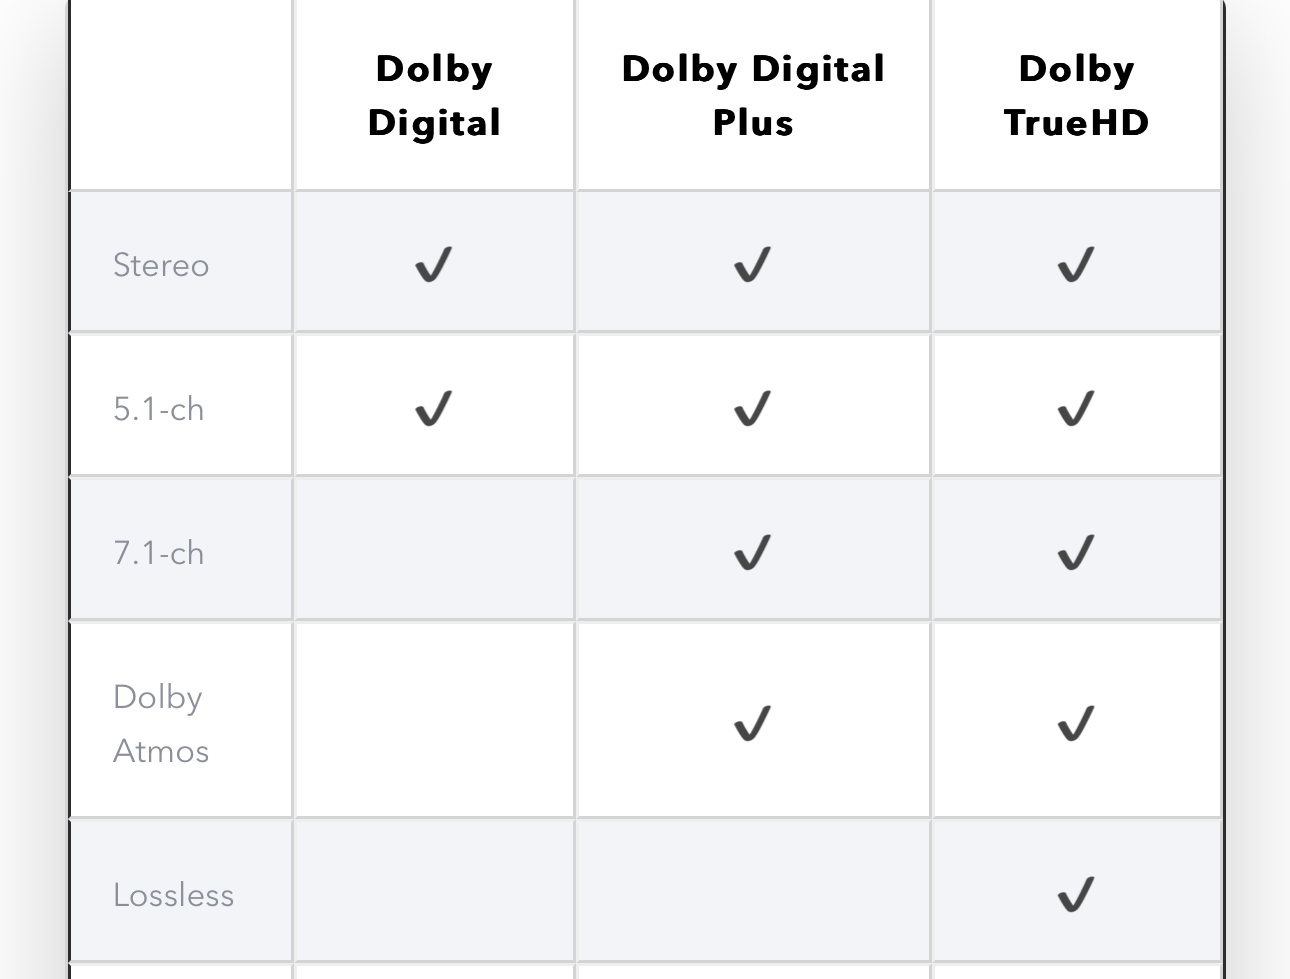1290x979 pixels.
Task: Click the Stereo checkmark under Dolby Digital Plus
Action: [x=753, y=265]
